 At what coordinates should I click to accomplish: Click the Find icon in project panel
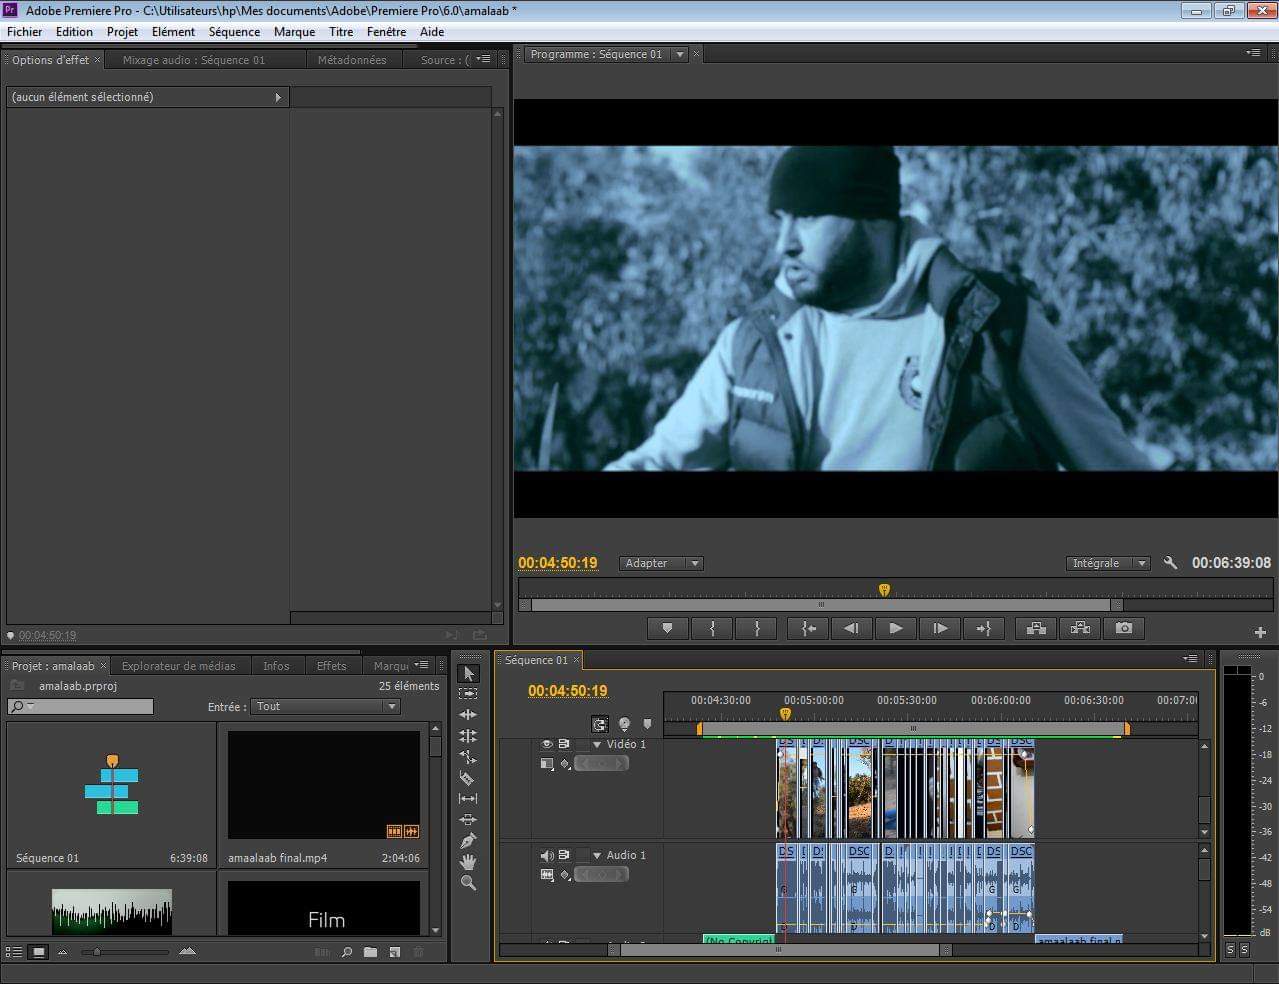[x=347, y=952]
